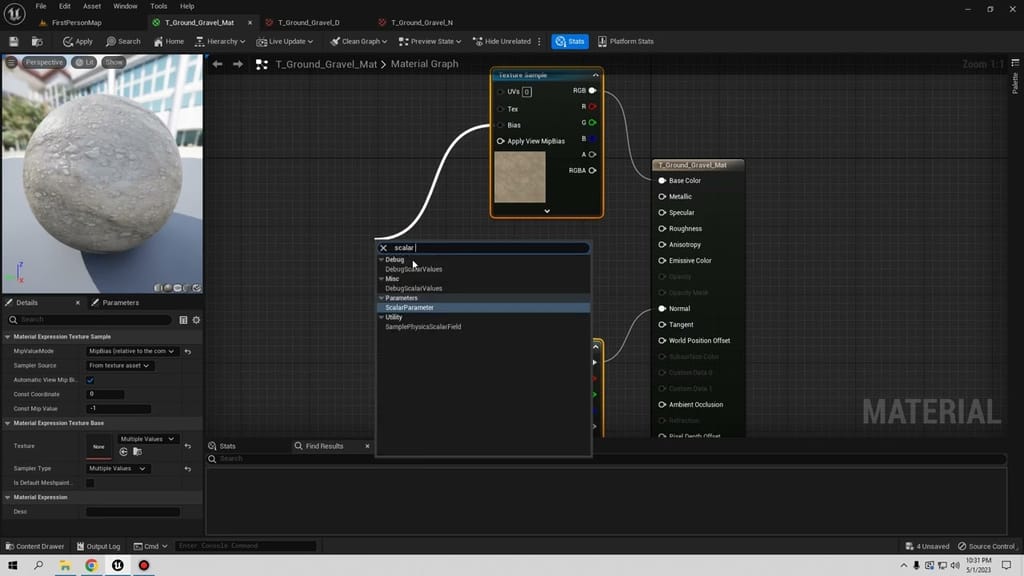Select ScalarParameter in the node search list

tap(409, 307)
